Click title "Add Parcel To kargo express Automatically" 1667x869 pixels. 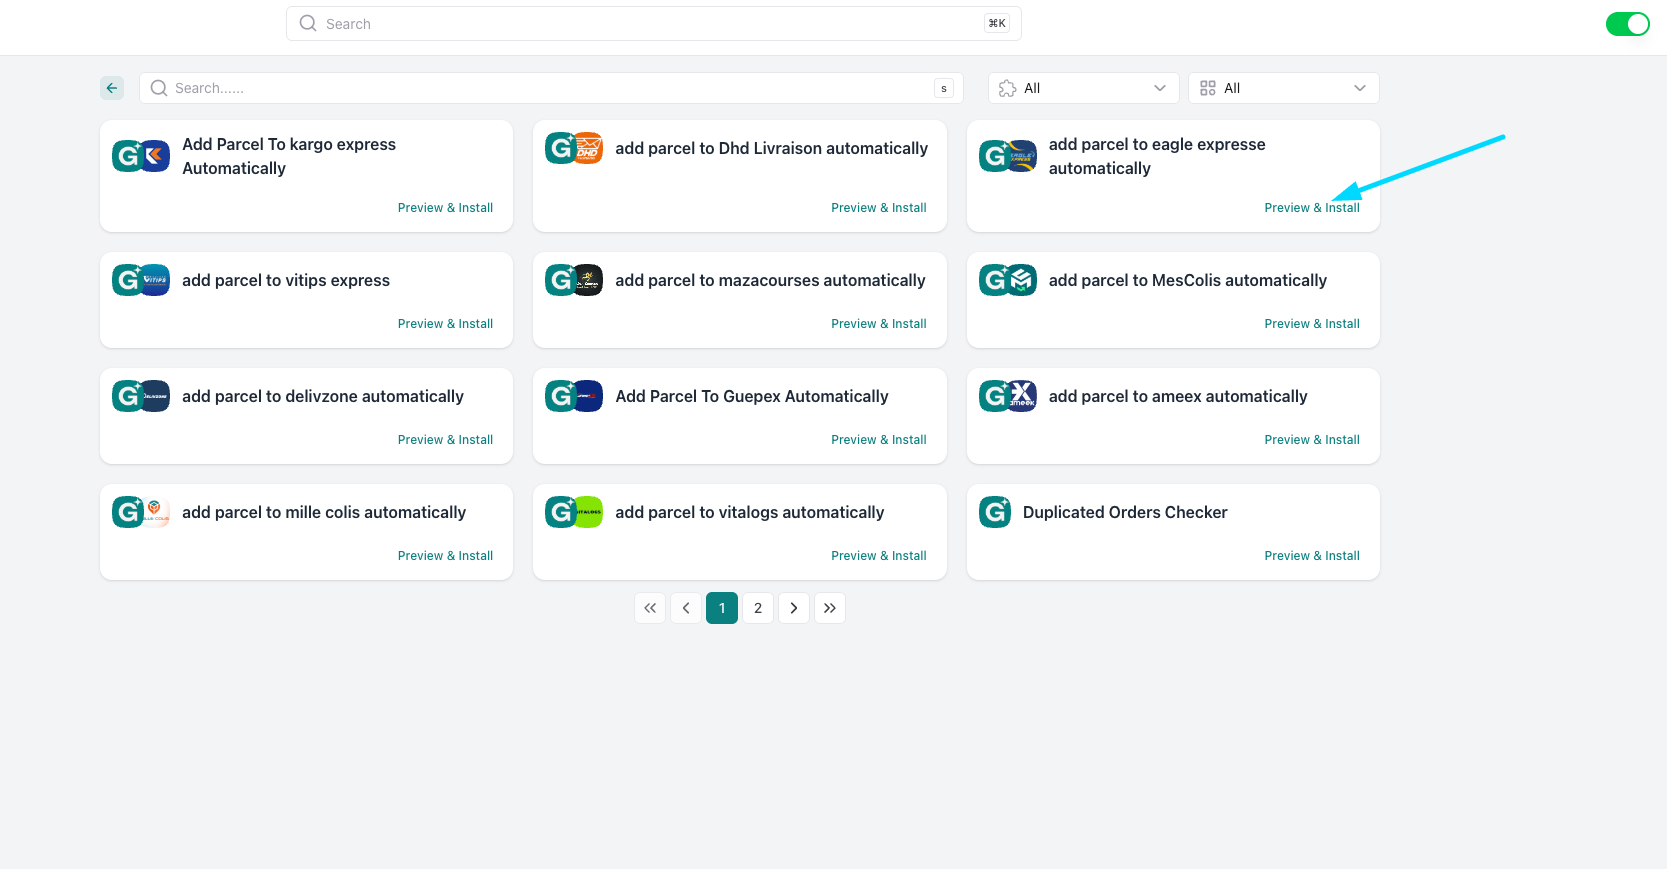(x=289, y=156)
